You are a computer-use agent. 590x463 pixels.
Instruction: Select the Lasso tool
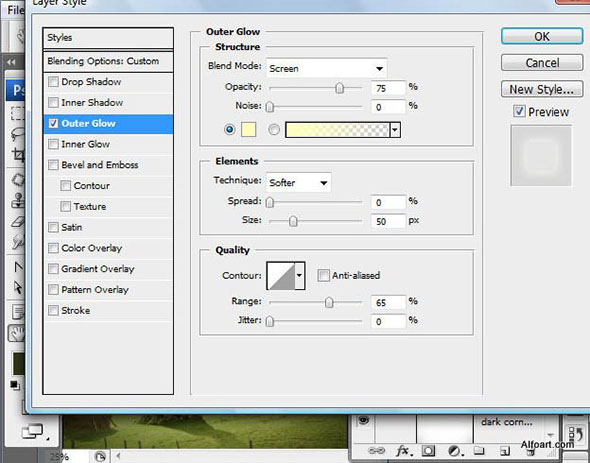18,134
